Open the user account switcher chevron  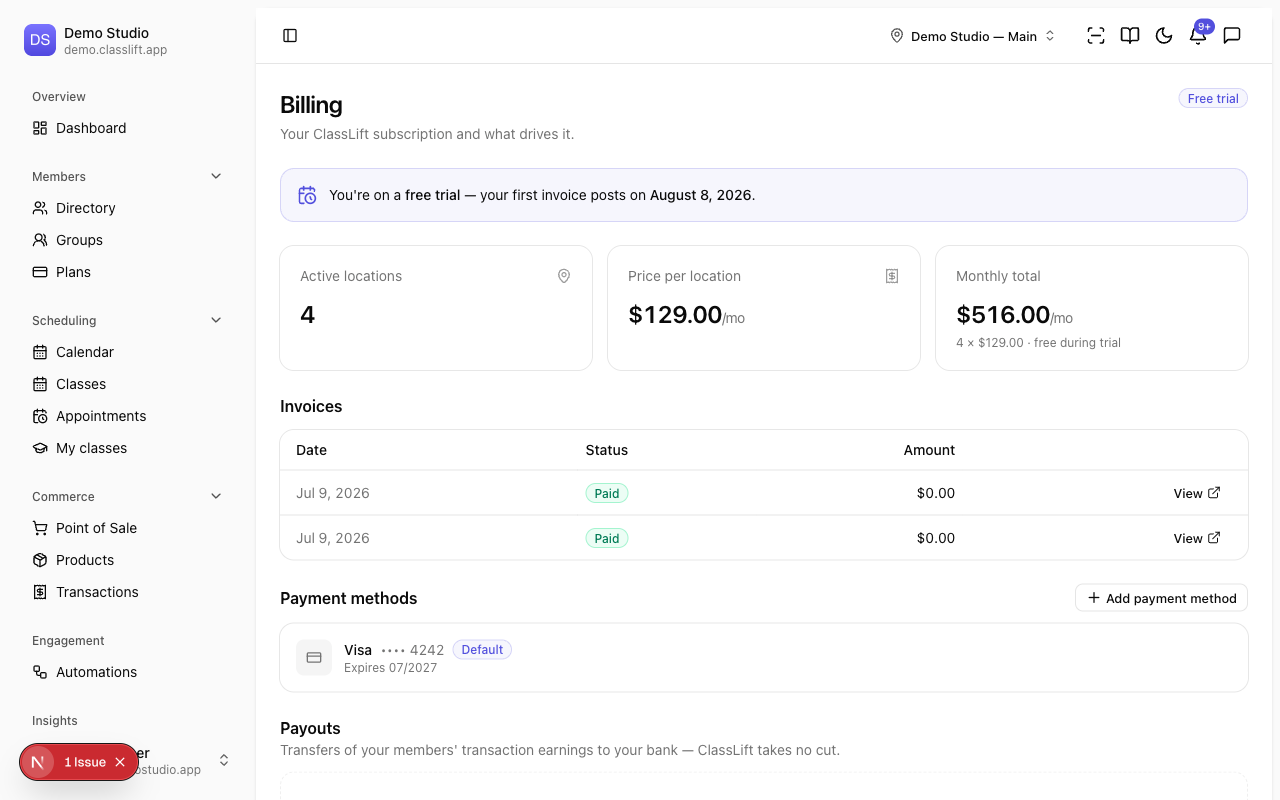[224, 760]
